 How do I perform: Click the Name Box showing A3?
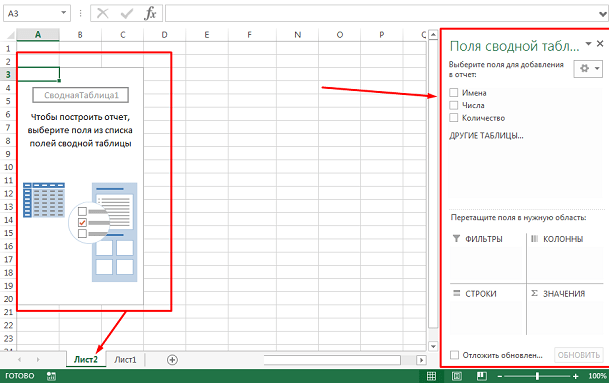(32, 14)
